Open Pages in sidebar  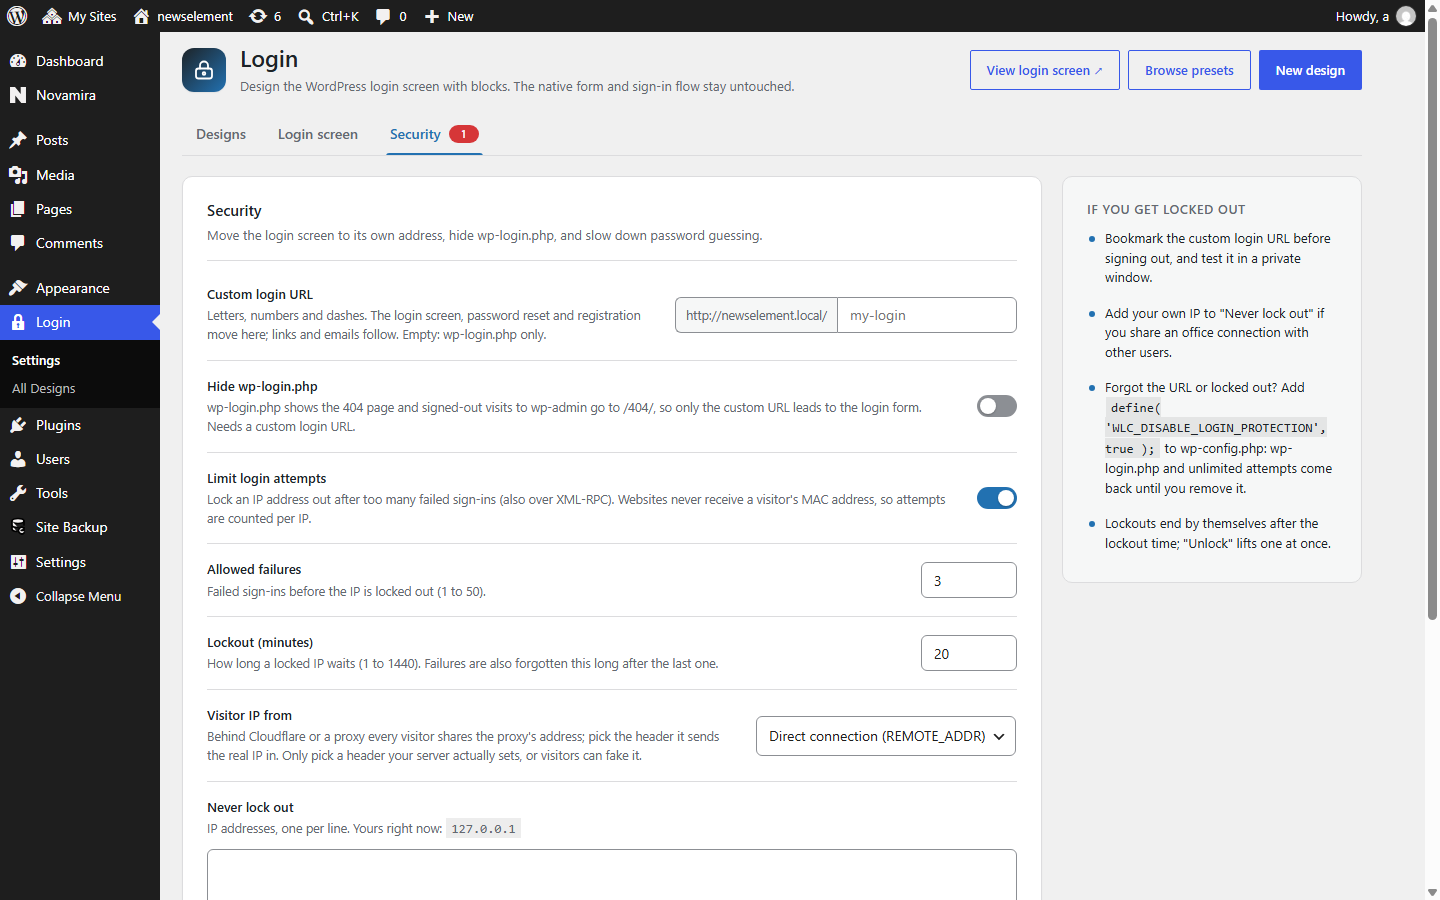pyautogui.click(x=80, y=209)
